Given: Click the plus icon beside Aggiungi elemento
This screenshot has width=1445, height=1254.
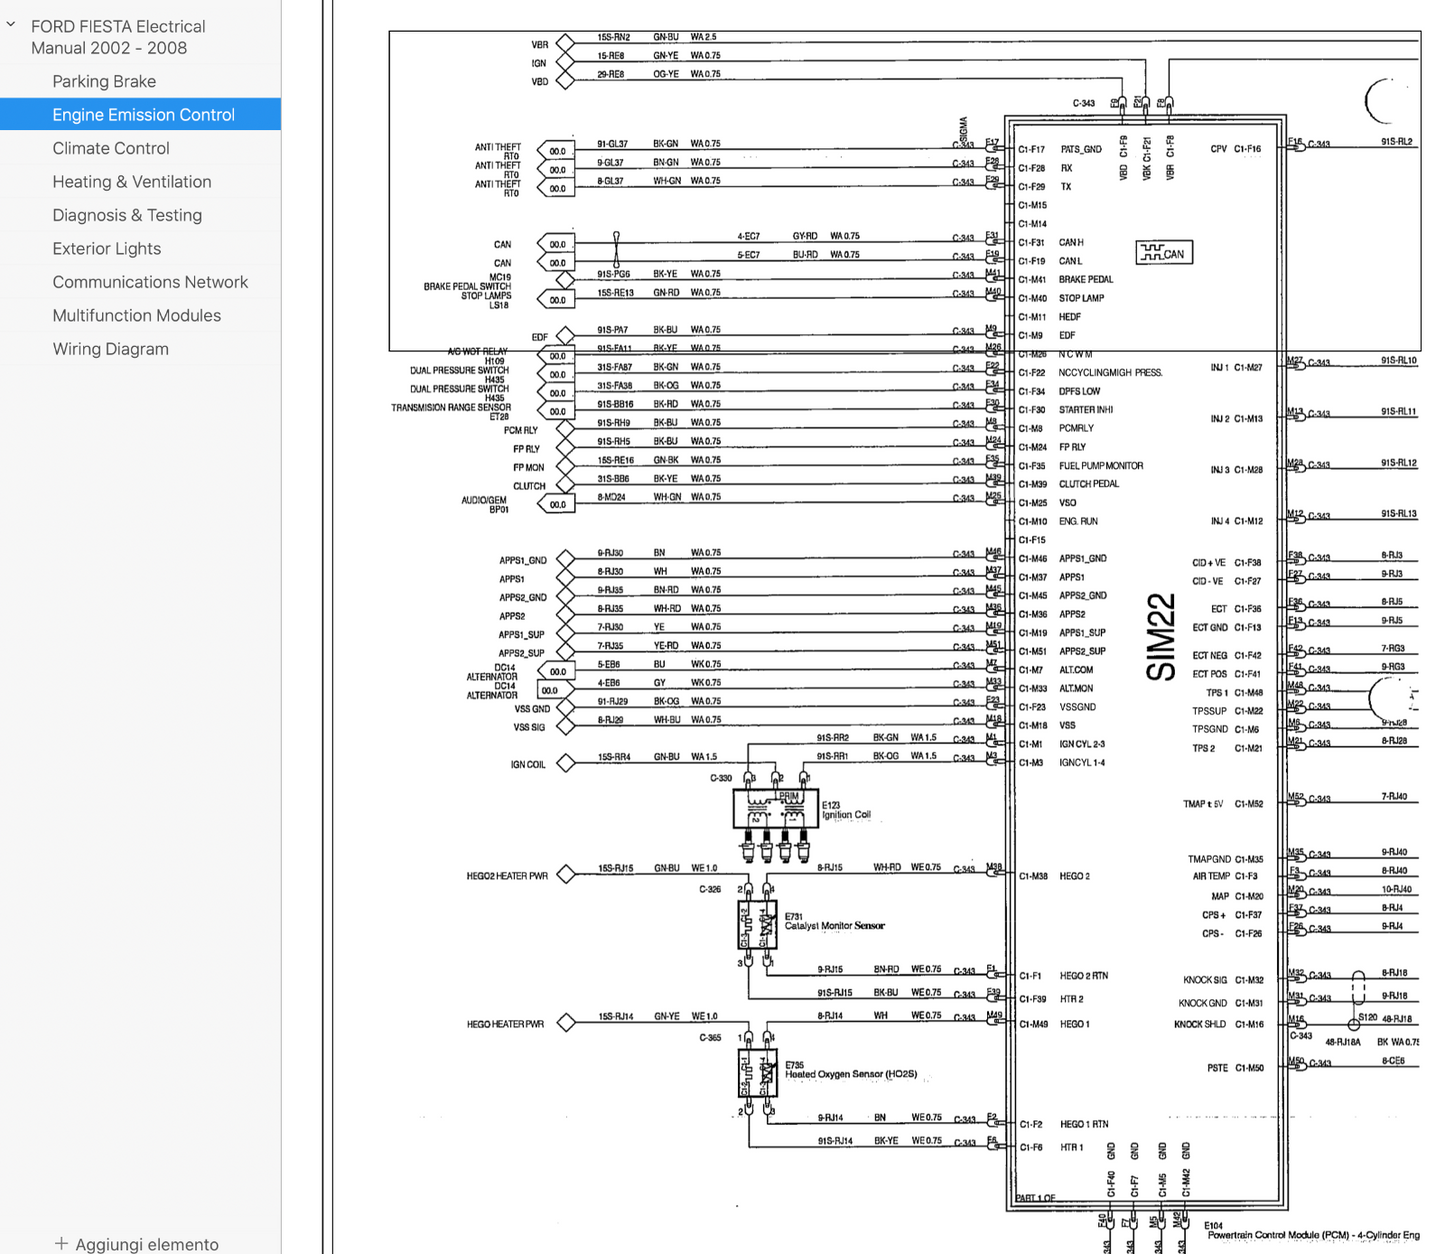Looking at the screenshot, I should coord(61,1243).
